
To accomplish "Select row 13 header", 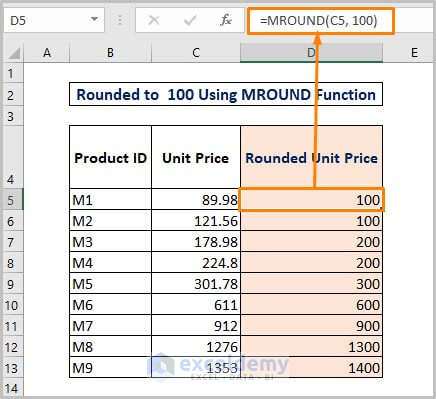I will pyautogui.click(x=13, y=367).
